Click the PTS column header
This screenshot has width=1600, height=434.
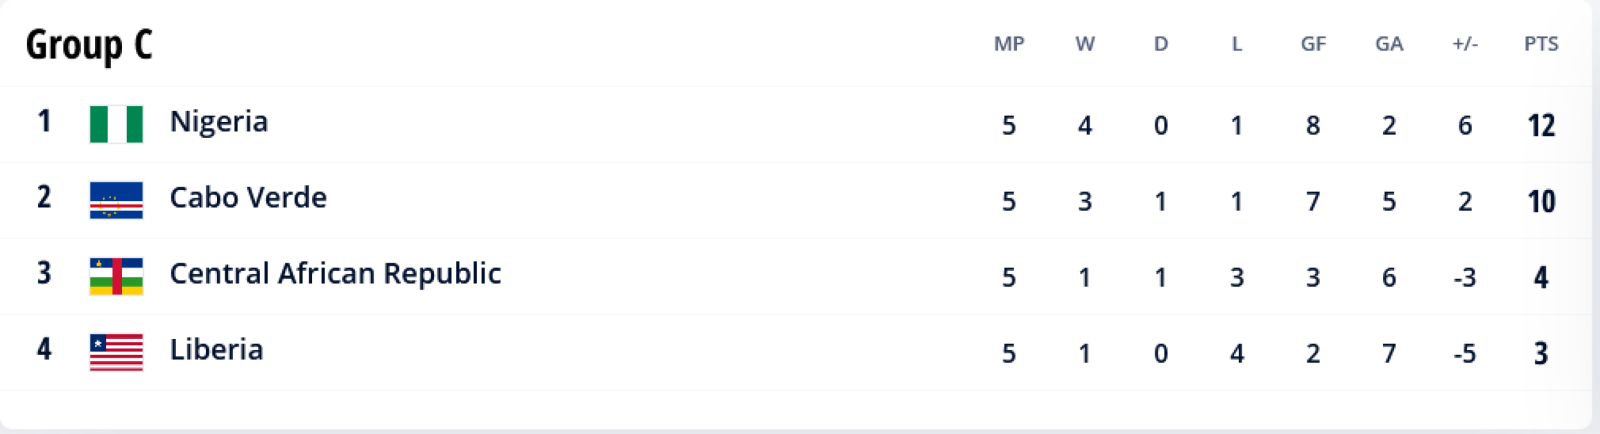pos(1541,44)
